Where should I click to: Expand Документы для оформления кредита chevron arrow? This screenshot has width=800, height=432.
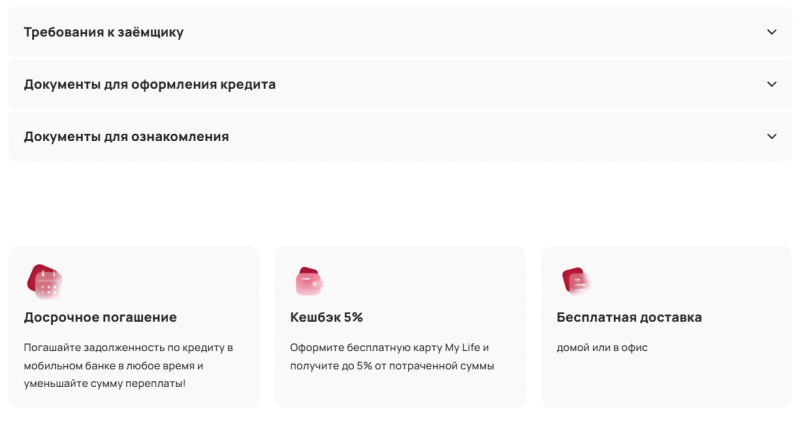(771, 84)
